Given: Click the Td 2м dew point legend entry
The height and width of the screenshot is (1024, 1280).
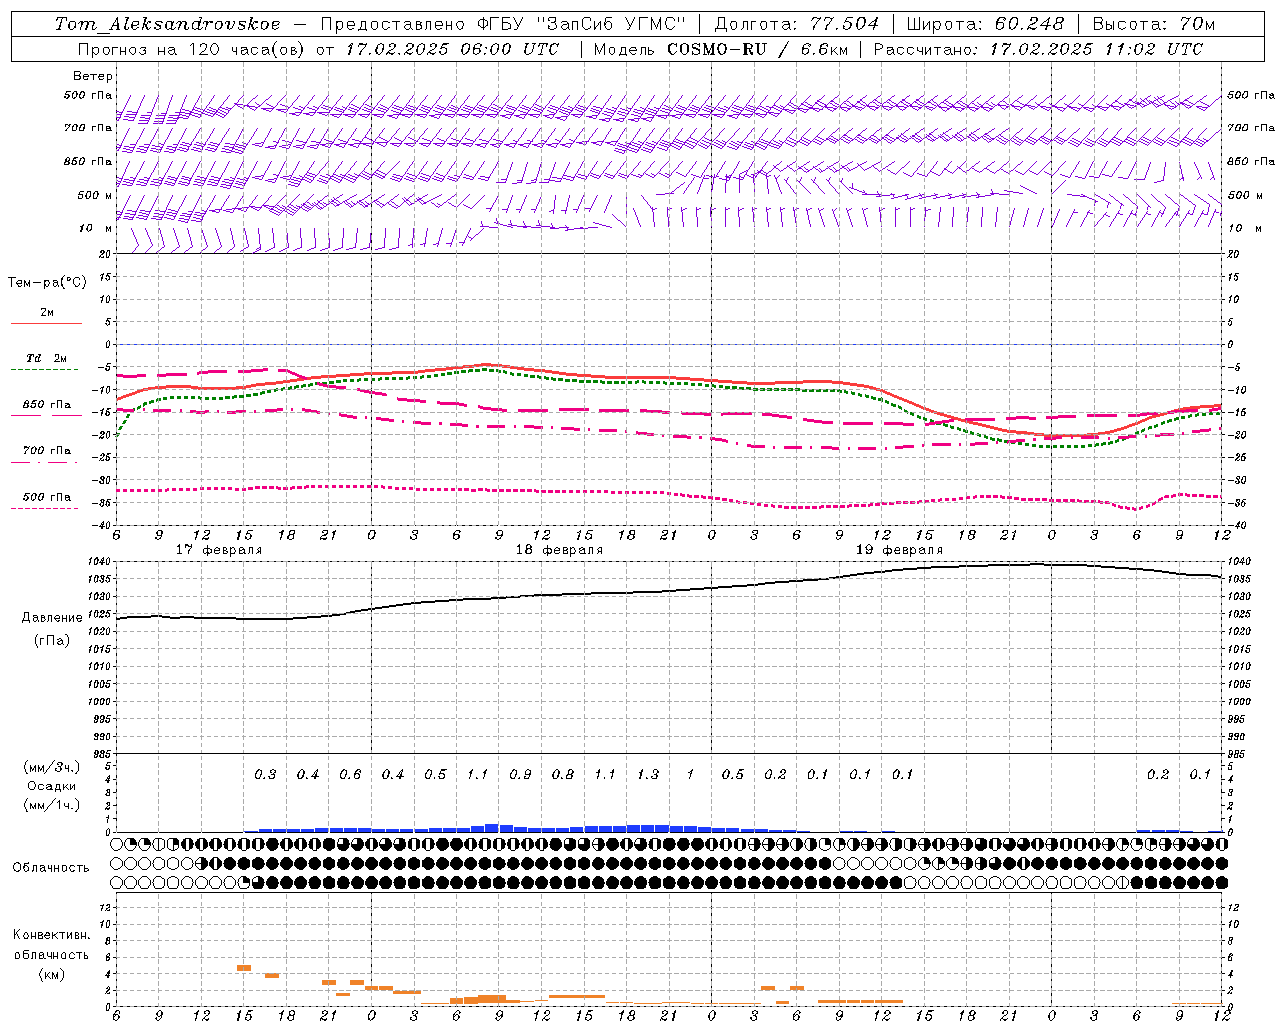Looking at the screenshot, I should 46,358.
